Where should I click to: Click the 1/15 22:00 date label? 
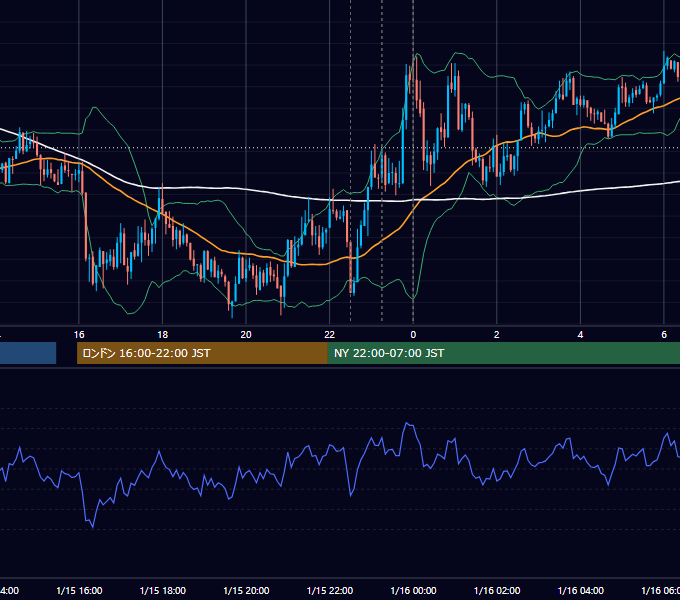pyautogui.click(x=330, y=590)
